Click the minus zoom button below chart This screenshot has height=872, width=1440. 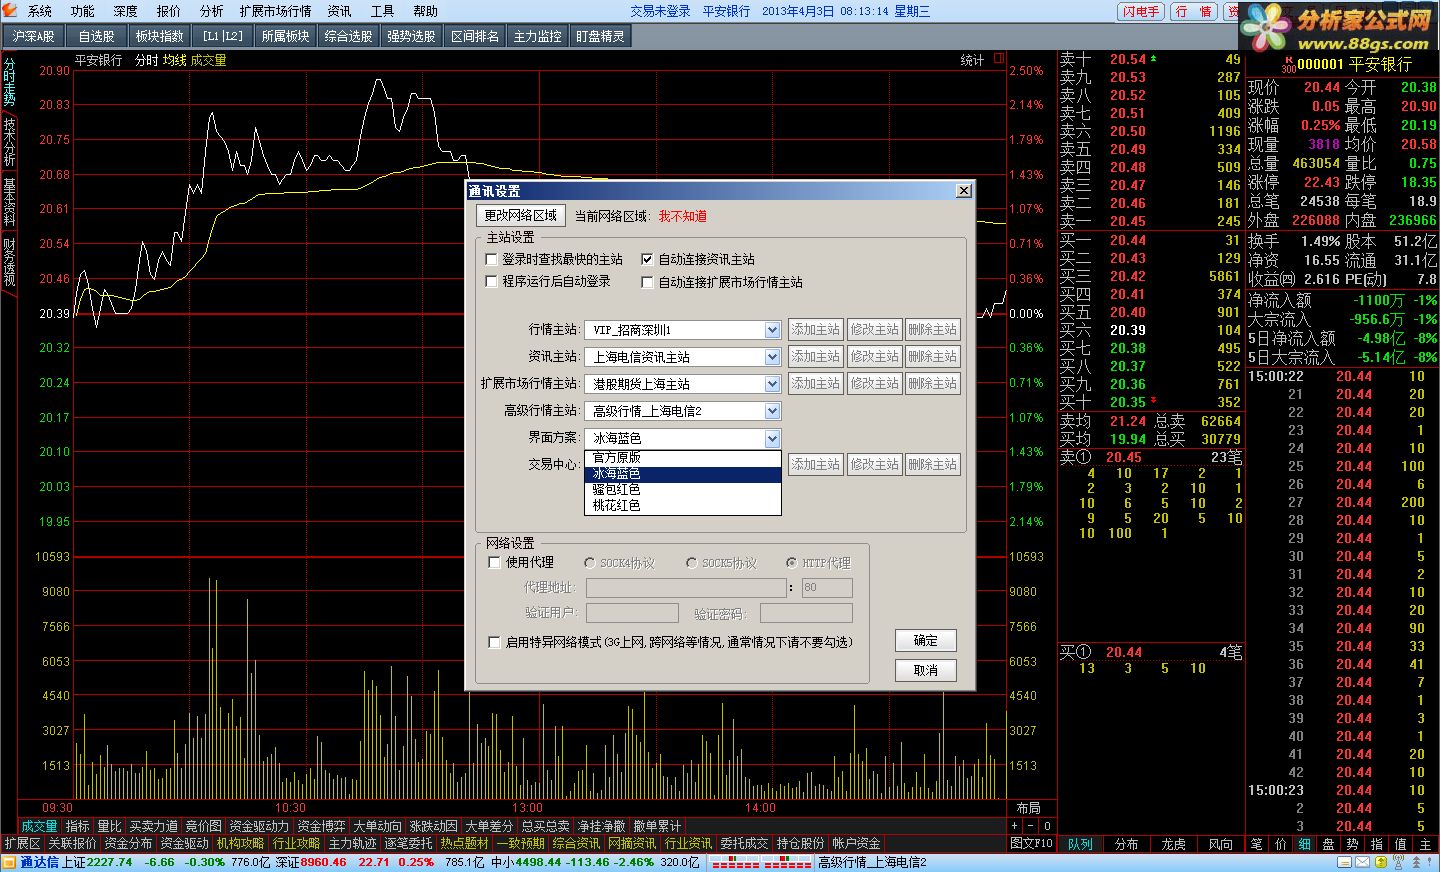tap(1031, 826)
